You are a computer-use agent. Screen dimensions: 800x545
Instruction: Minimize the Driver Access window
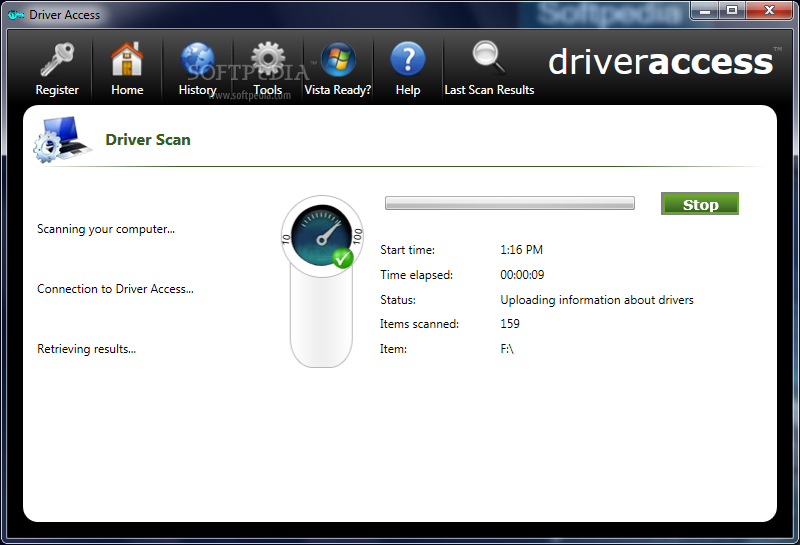705,10
